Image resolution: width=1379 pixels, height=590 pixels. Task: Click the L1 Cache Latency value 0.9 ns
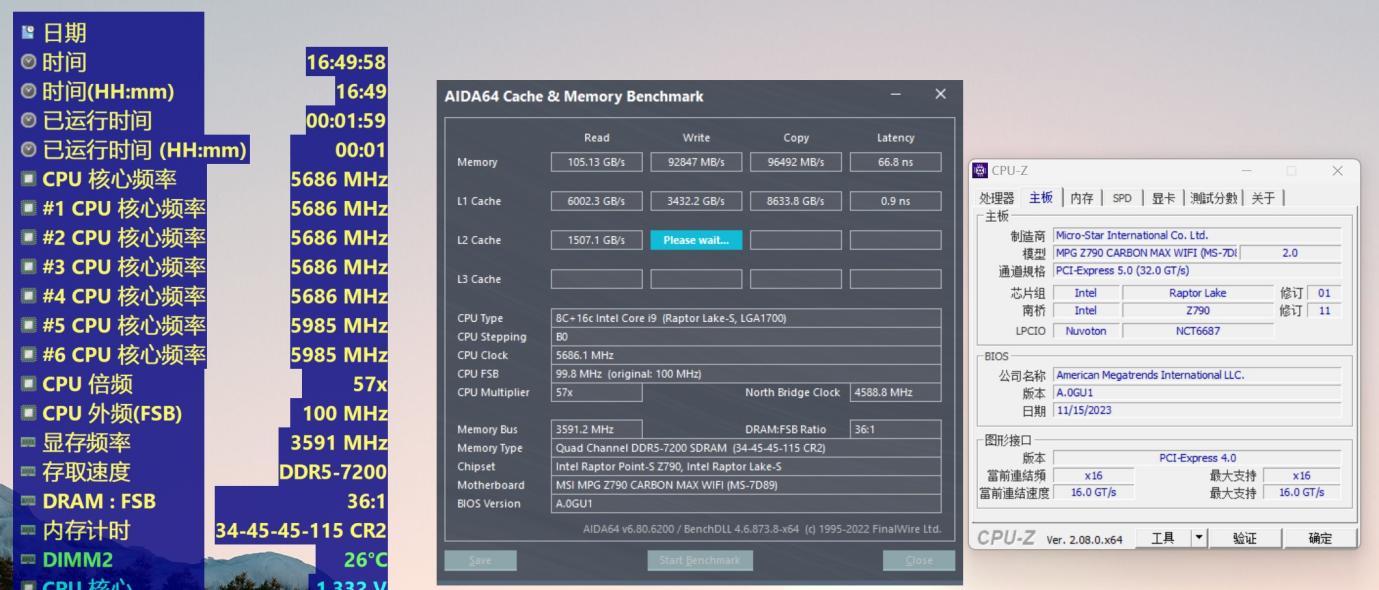coord(895,201)
